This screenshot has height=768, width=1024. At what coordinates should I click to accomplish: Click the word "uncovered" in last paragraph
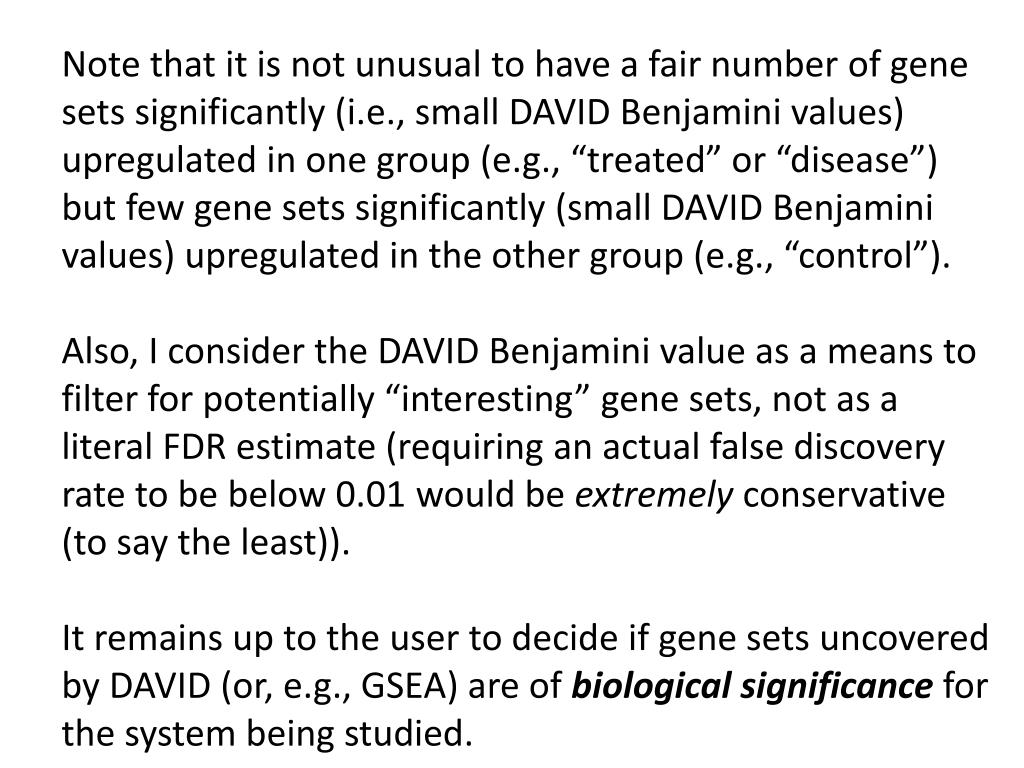(903, 638)
